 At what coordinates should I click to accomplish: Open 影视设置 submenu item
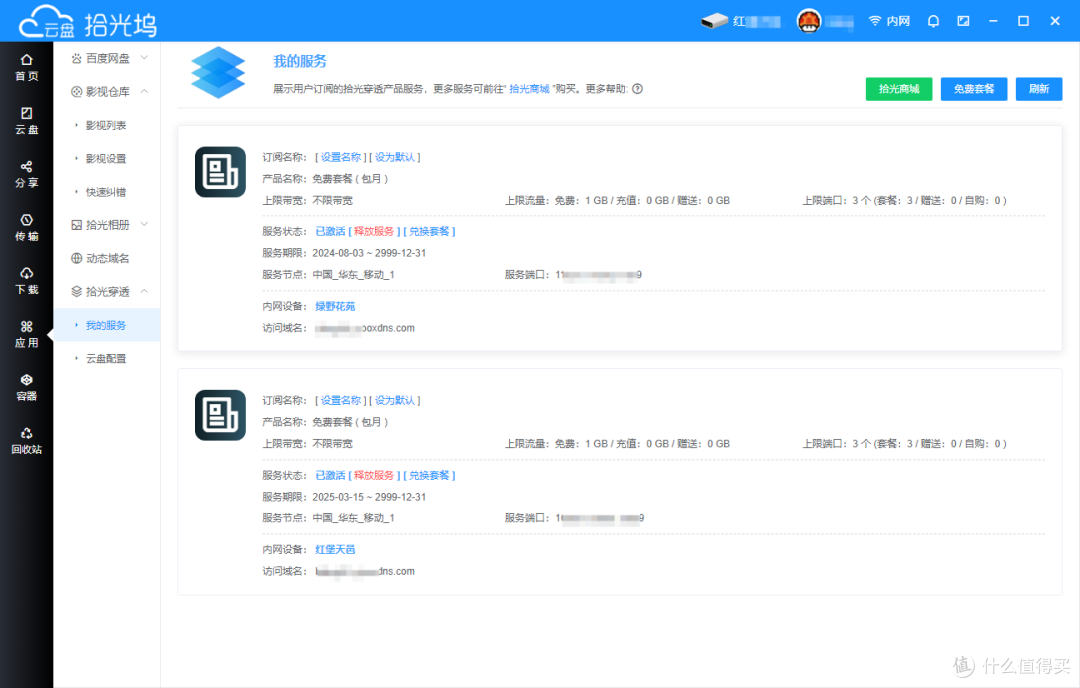coord(106,158)
